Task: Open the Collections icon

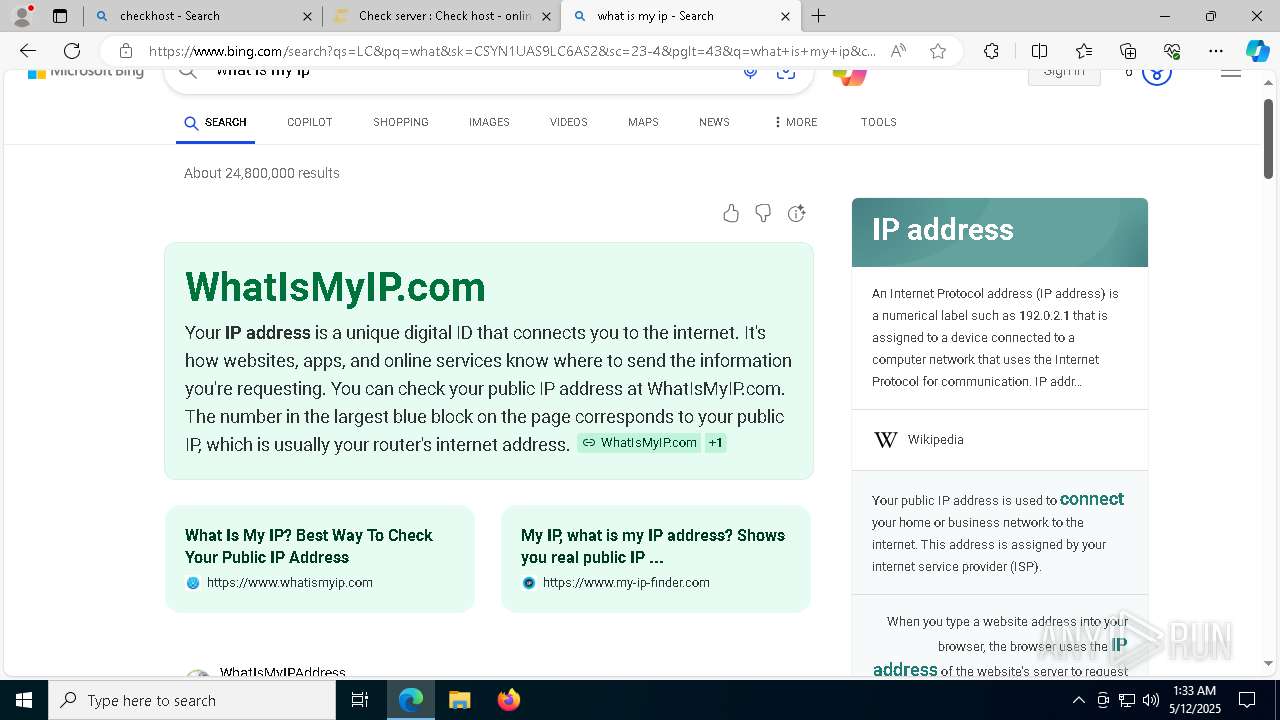Action: 1128,51
